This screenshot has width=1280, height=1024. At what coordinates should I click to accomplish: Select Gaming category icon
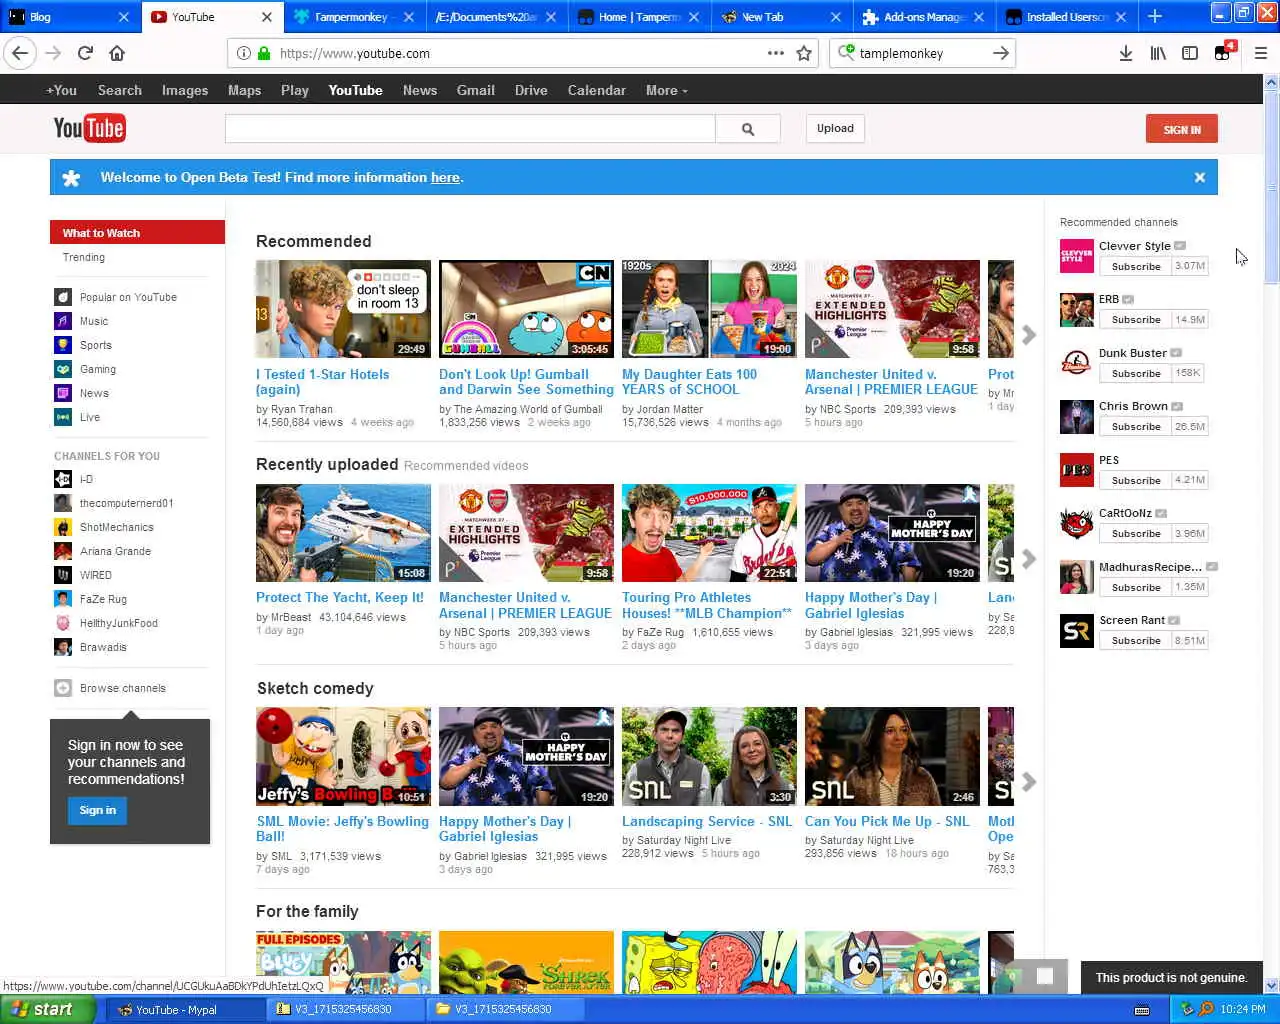tap(63, 369)
